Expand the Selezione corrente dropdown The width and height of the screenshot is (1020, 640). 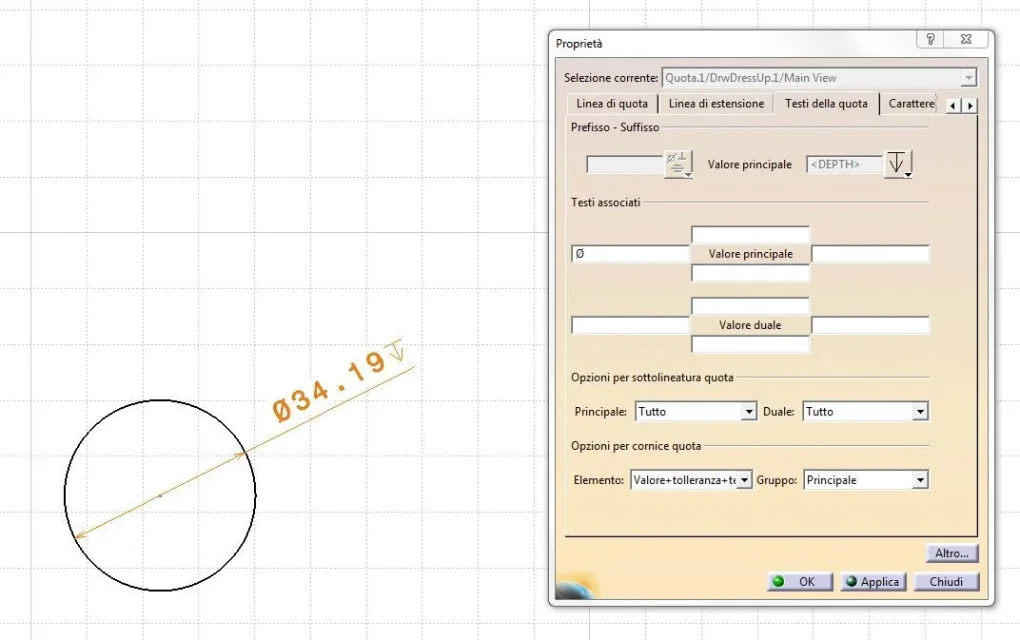pos(967,78)
